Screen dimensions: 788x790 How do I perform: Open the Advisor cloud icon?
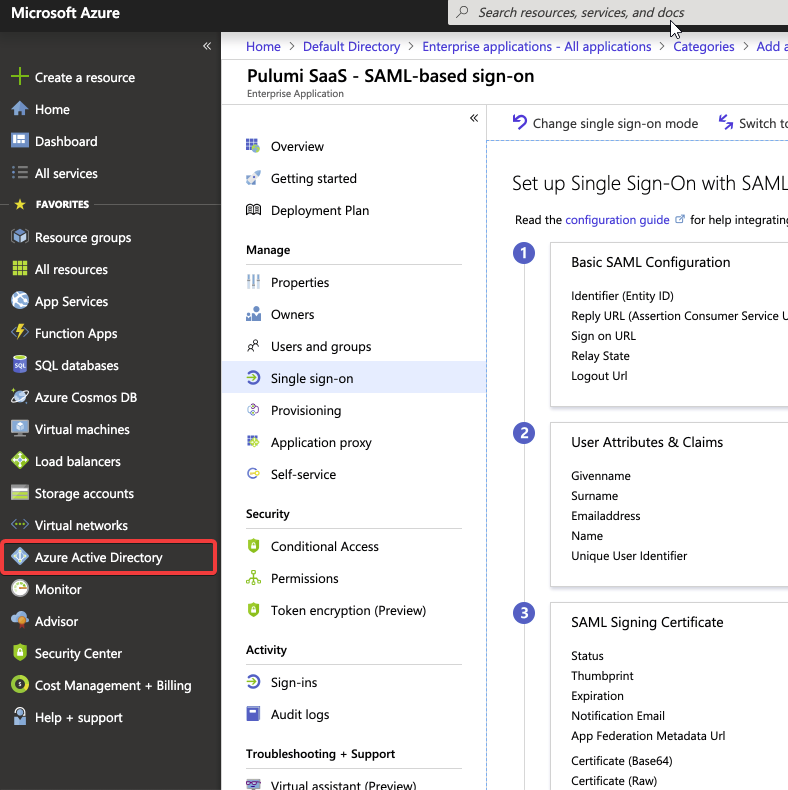20,620
